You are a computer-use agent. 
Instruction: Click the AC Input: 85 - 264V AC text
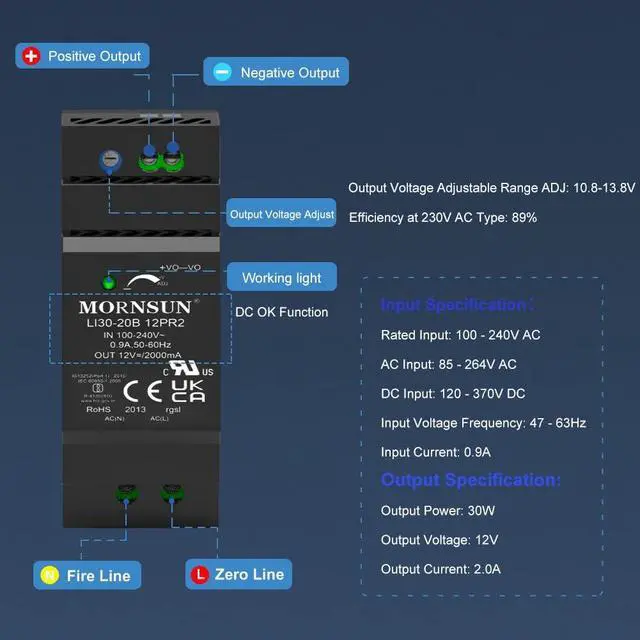click(x=449, y=364)
